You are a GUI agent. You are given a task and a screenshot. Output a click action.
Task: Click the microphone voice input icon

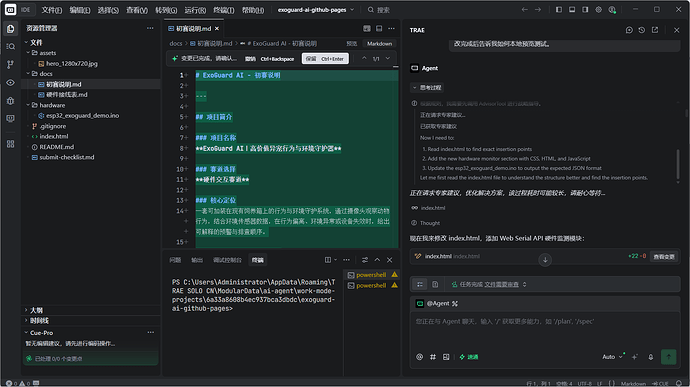[x=650, y=357]
